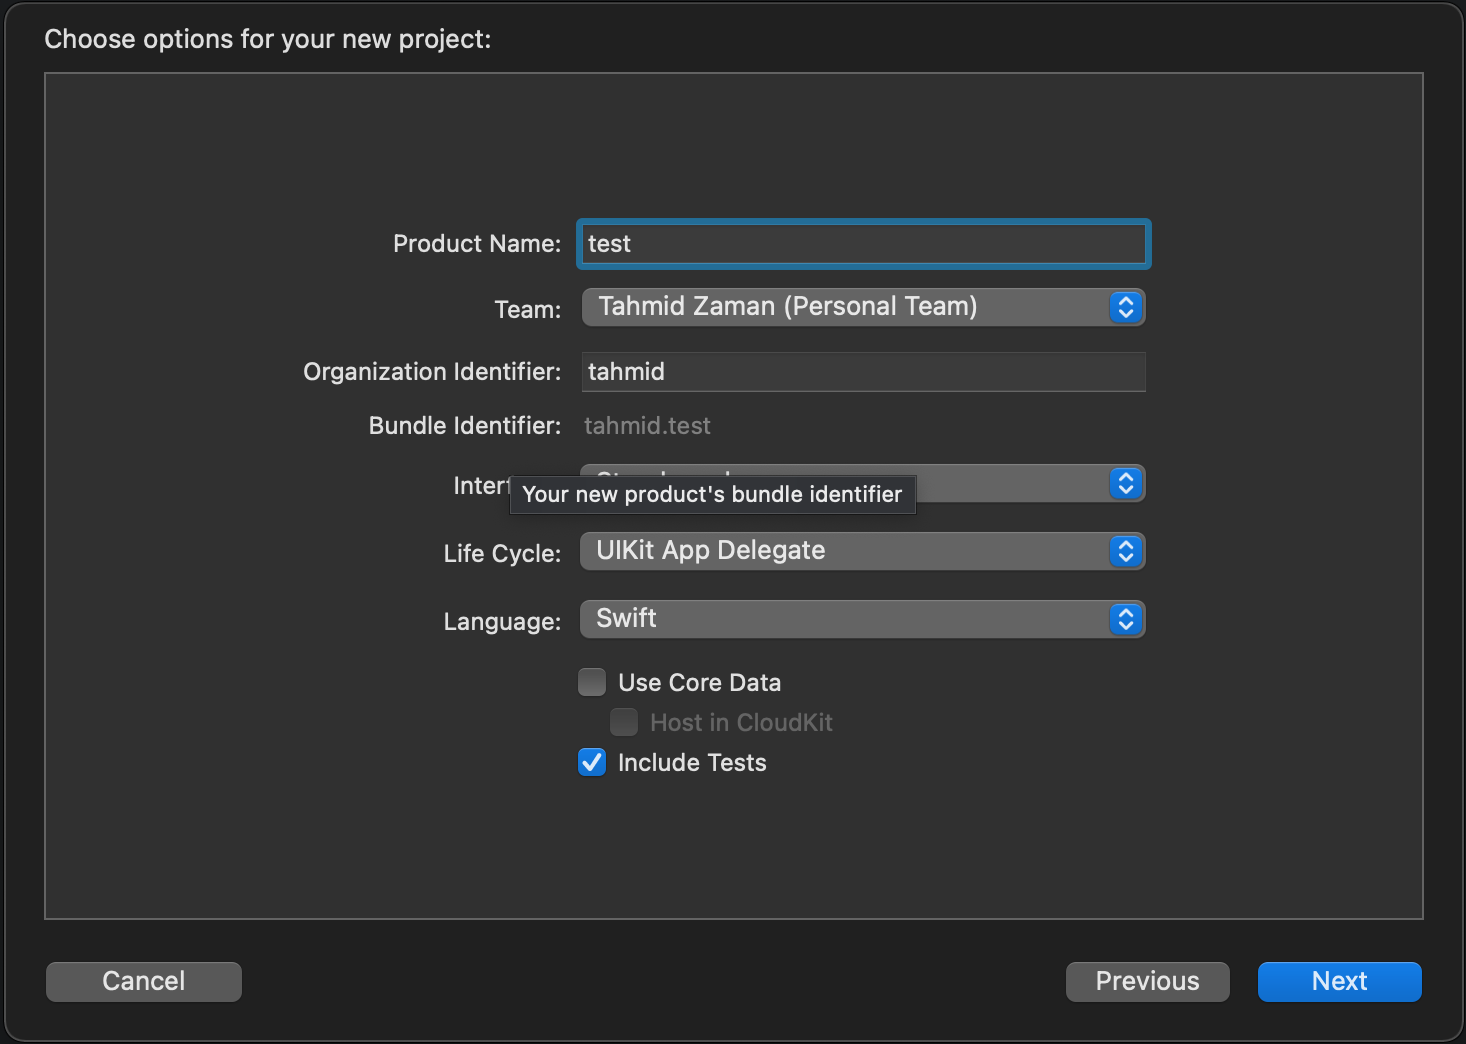Open the Life Cycle menu showing UIKit App Delegate

[x=863, y=551]
